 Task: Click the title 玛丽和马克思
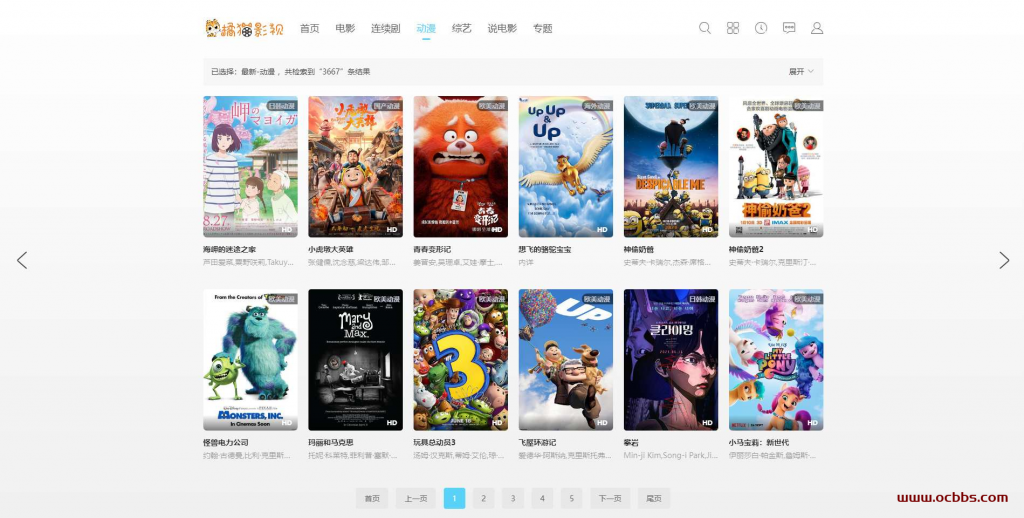[330, 443]
